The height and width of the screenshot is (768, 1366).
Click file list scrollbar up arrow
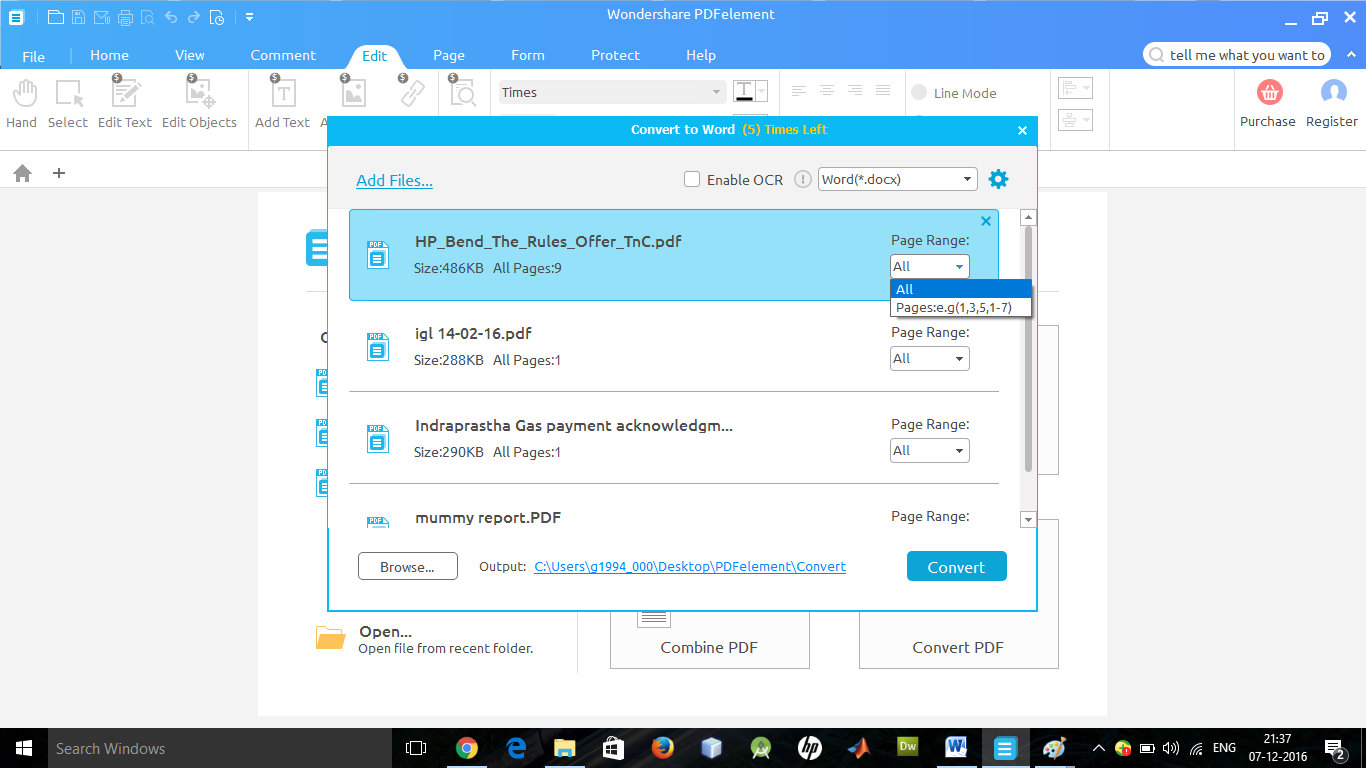coord(1028,217)
